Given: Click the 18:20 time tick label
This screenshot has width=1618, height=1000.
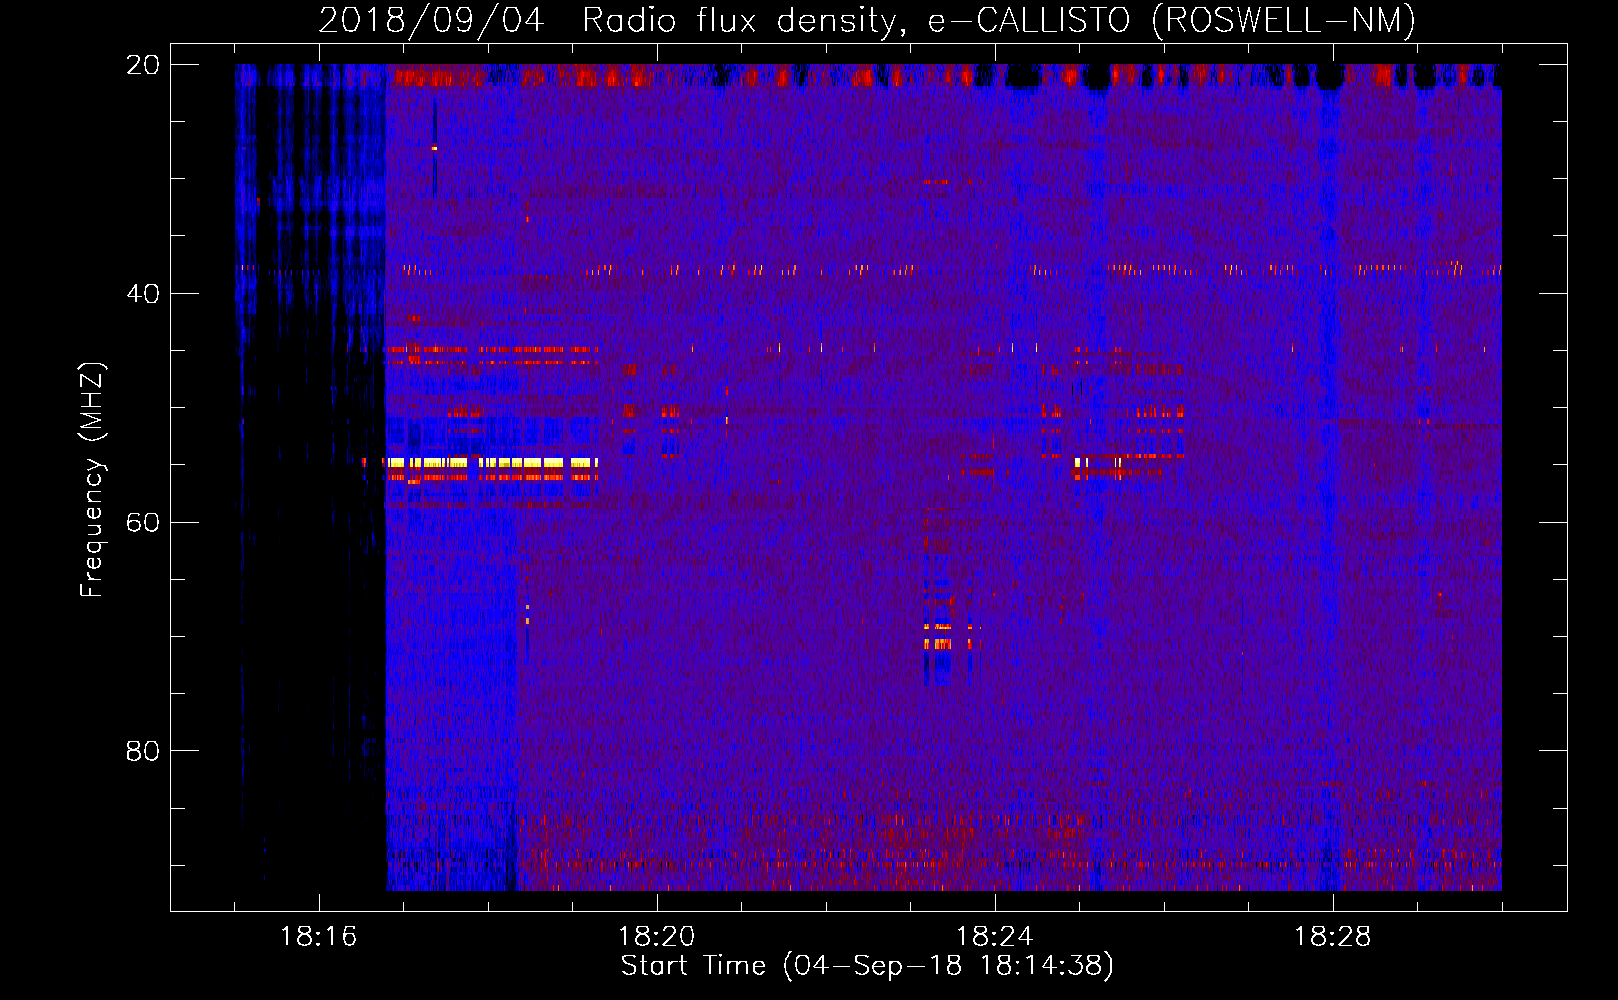Looking at the screenshot, I should coord(657,937).
